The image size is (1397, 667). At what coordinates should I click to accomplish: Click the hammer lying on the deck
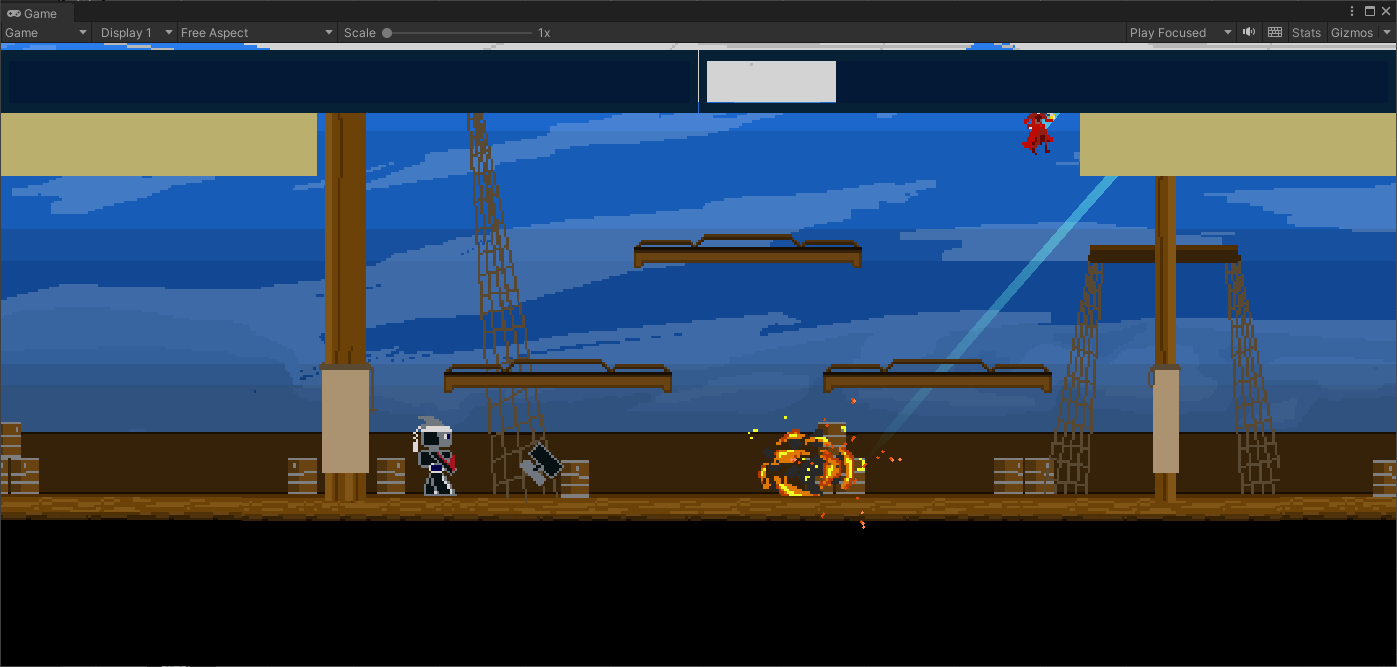[x=542, y=464]
